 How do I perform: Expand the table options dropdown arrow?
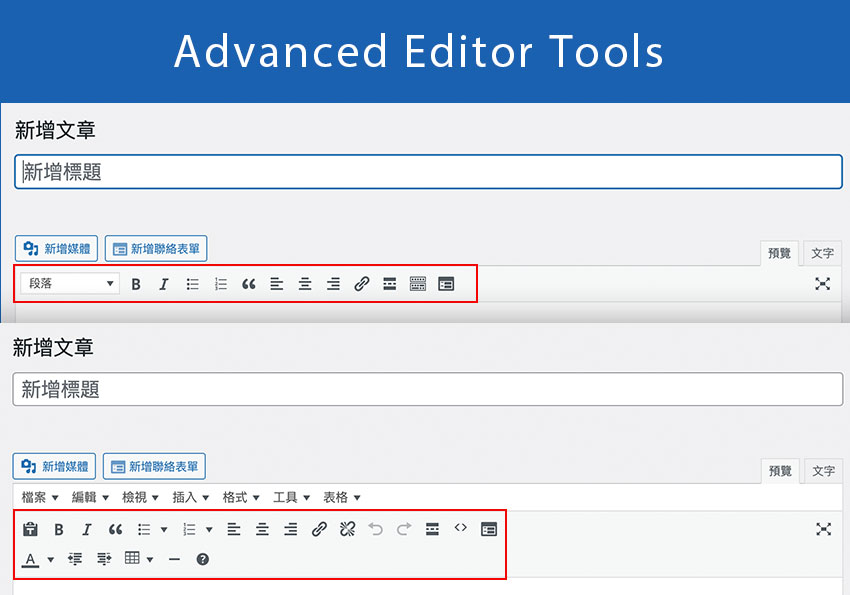pos(150,559)
